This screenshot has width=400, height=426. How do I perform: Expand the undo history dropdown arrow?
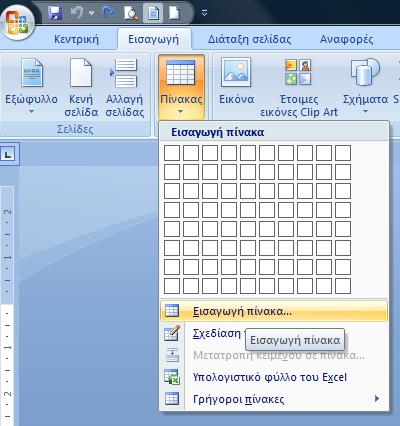[x=91, y=13]
